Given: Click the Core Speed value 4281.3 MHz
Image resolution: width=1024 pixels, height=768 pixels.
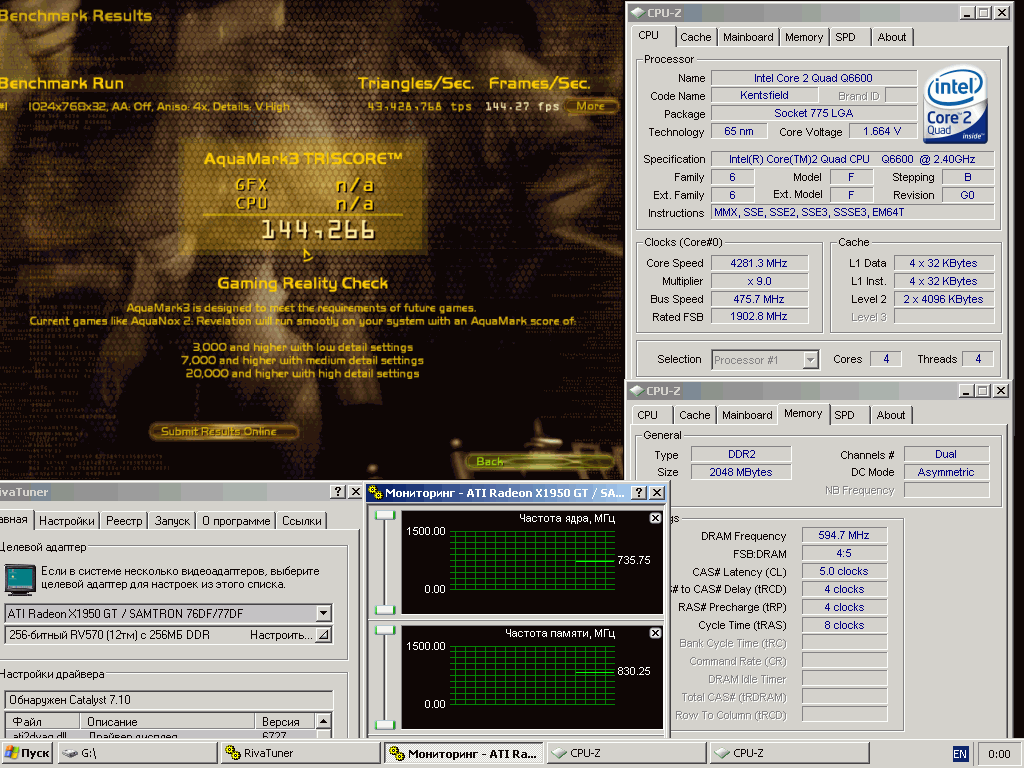Looking at the screenshot, I should click(x=759, y=263).
